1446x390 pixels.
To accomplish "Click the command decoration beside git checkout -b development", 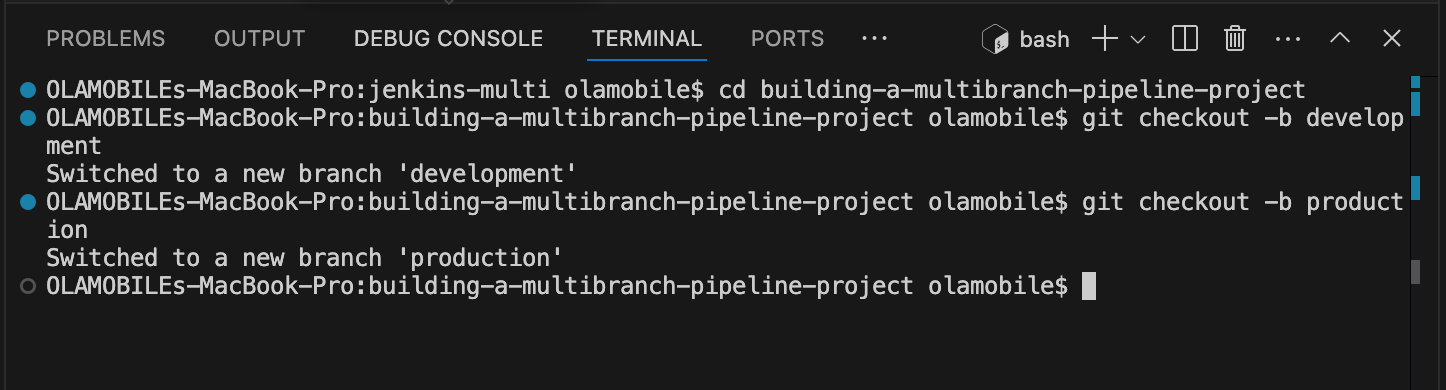I will pyautogui.click(x=28, y=118).
